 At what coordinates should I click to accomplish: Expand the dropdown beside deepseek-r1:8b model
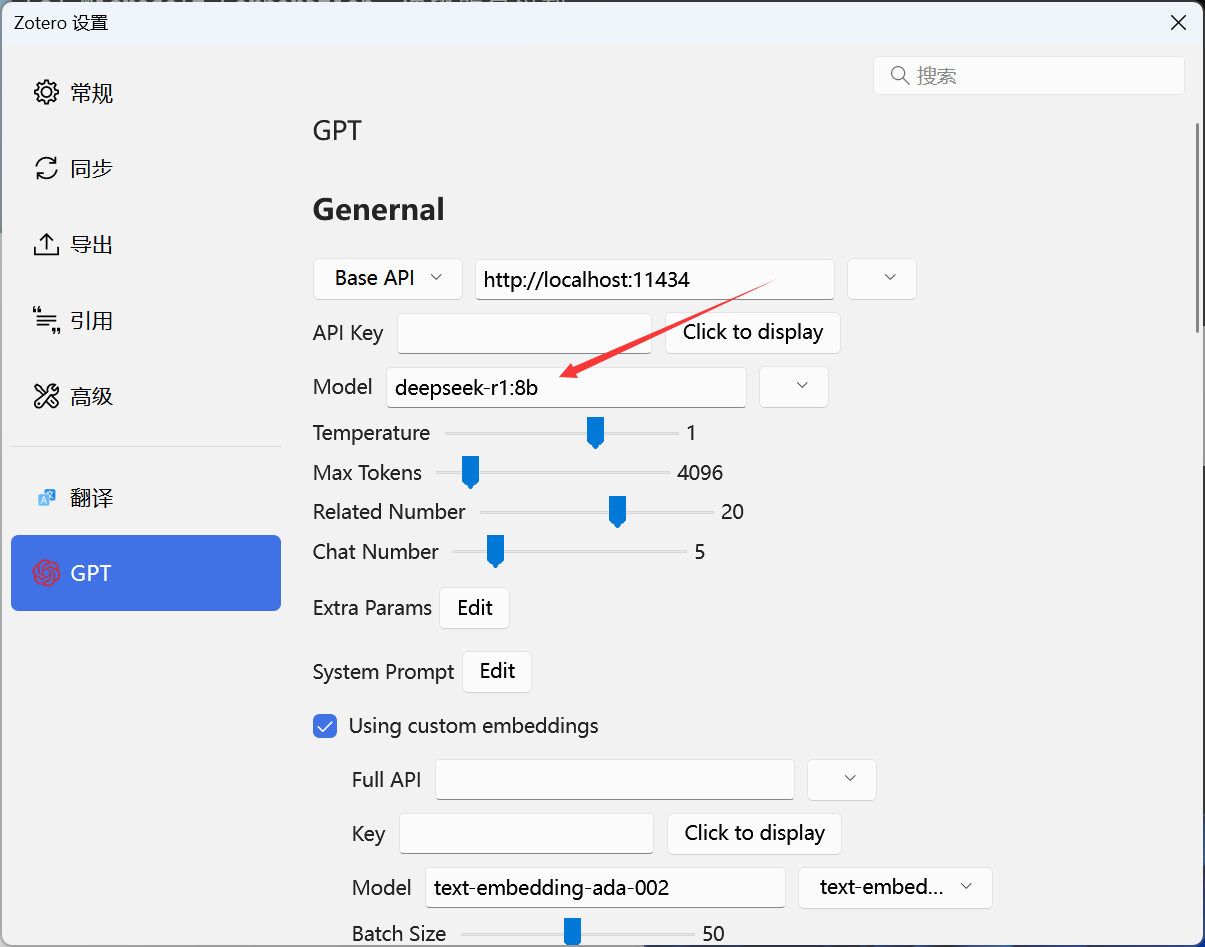[794, 387]
